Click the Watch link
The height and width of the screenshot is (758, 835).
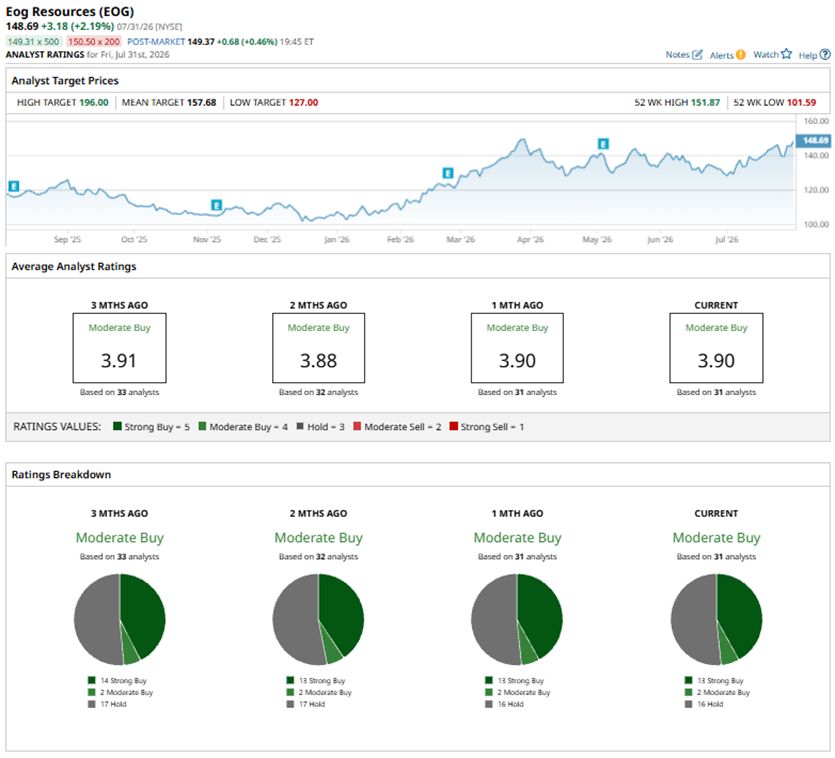coord(766,54)
